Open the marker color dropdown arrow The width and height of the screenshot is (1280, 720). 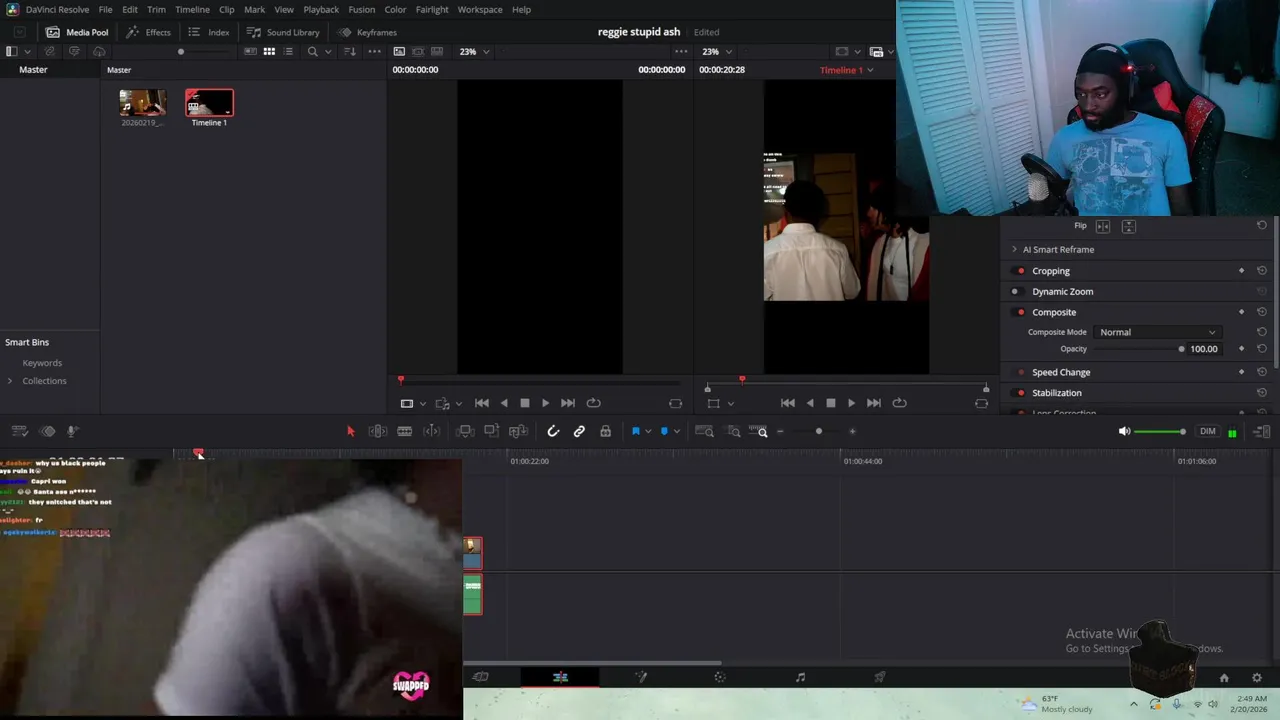[x=677, y=431]
